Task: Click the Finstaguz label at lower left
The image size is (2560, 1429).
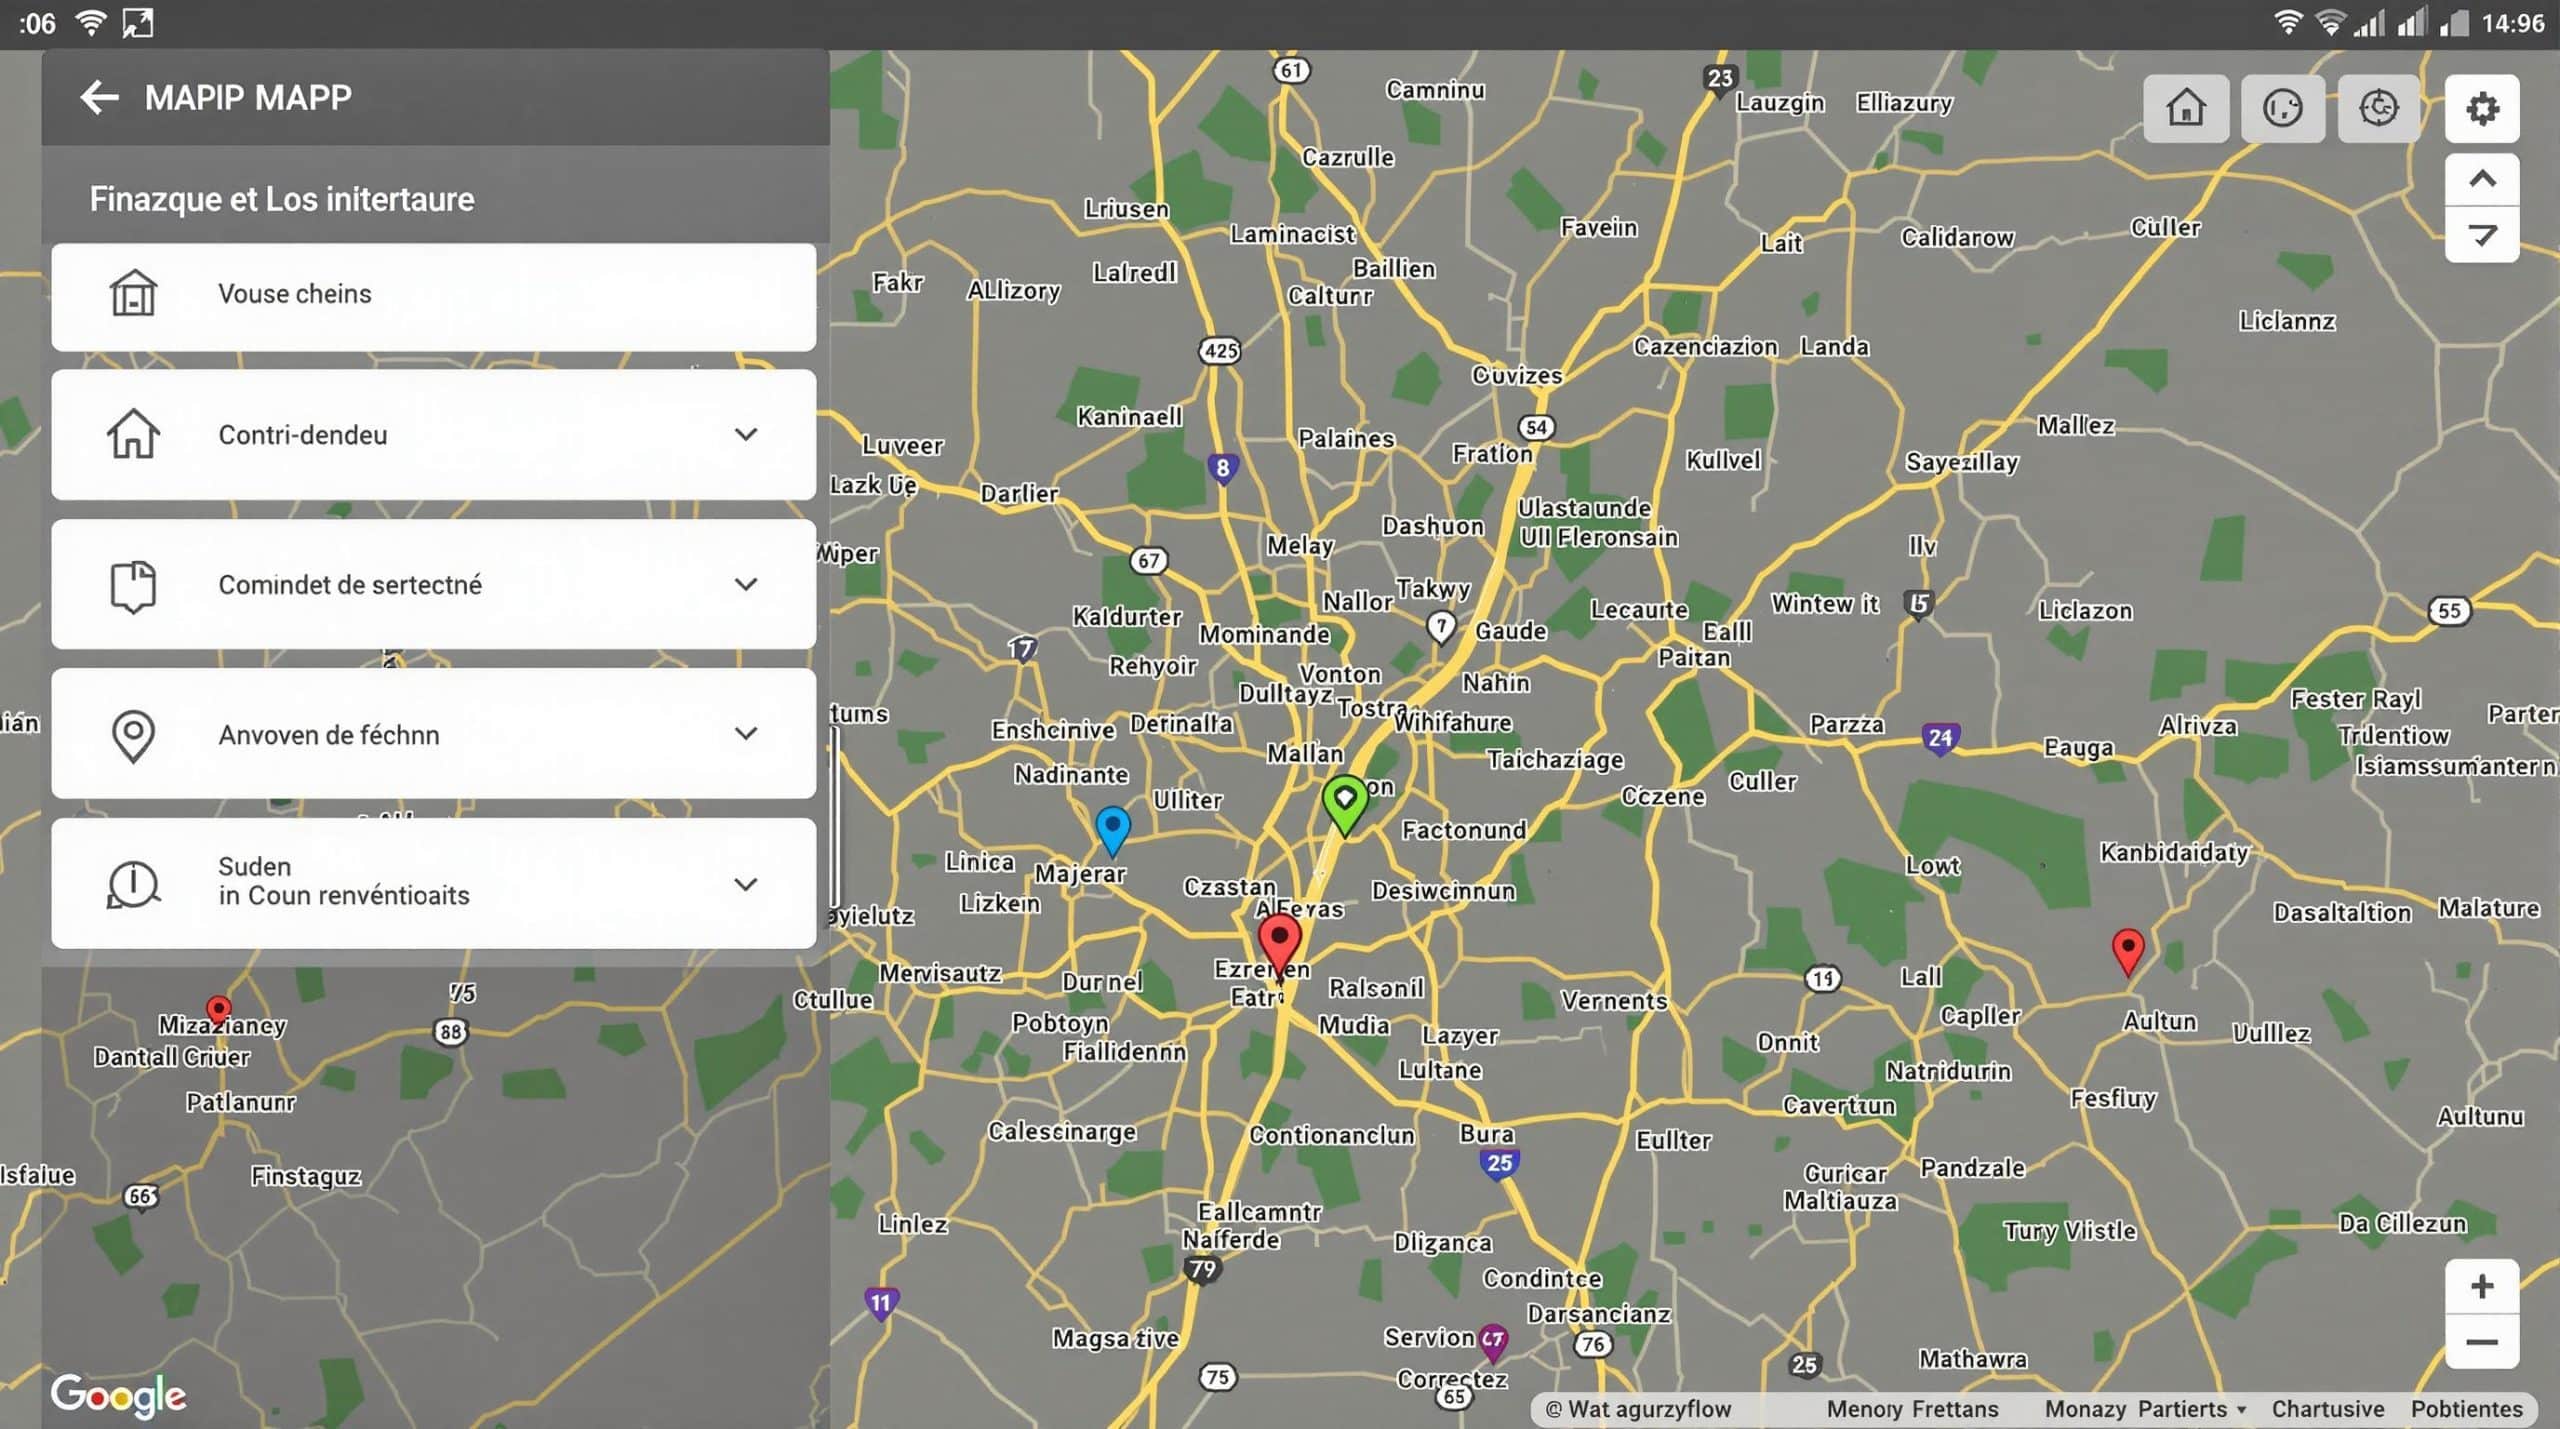Action: (306, 1177)
